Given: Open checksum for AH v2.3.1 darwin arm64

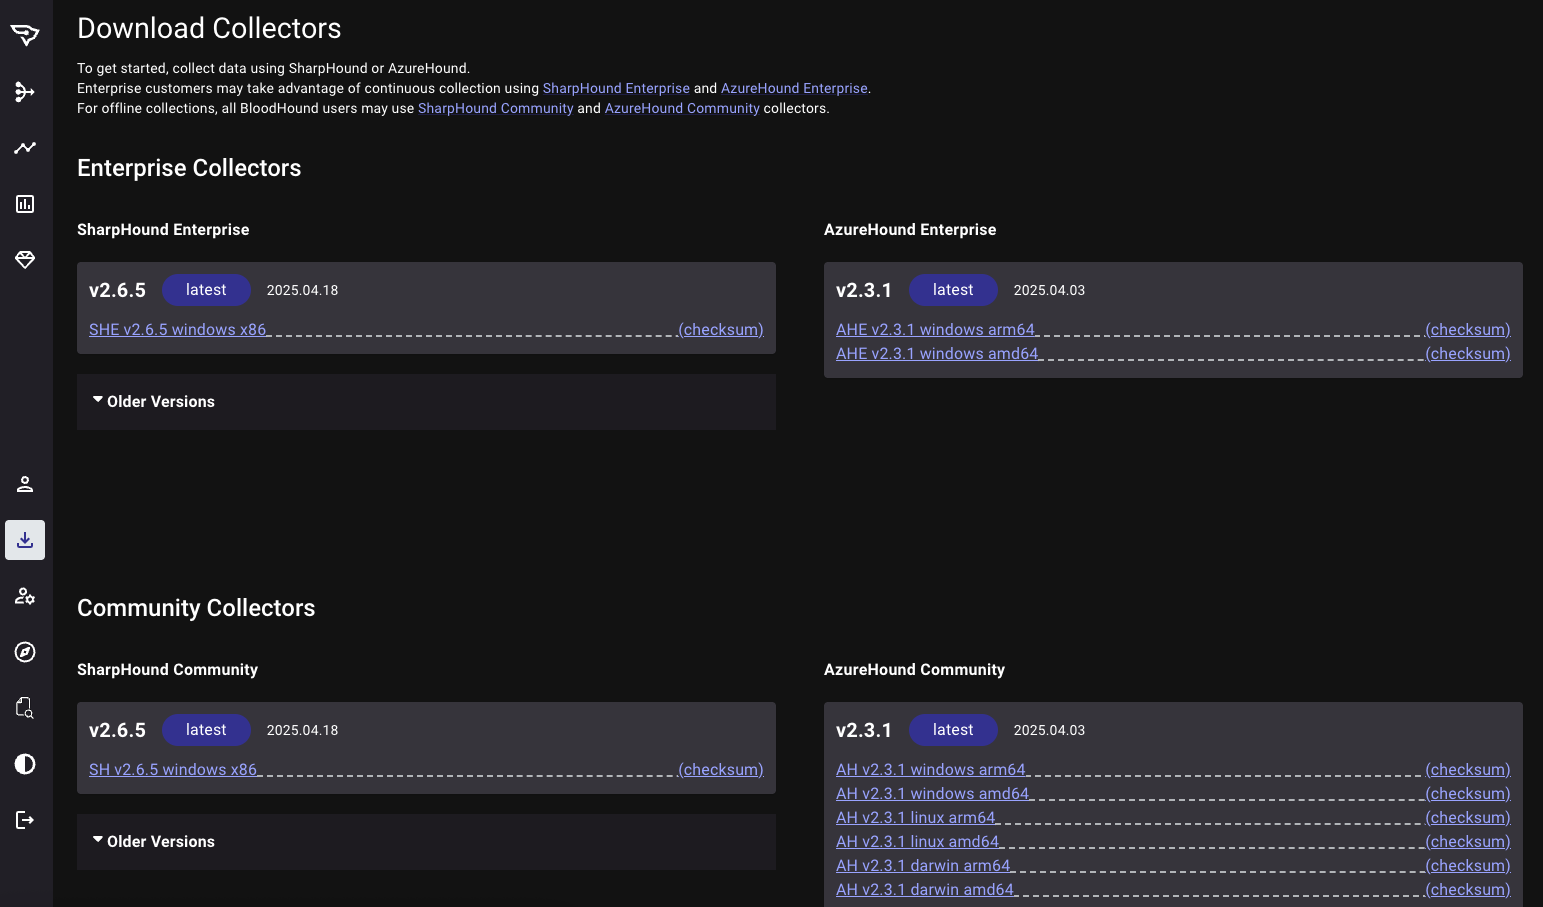Looking at the screenshot, I should pyautogui.click(x=1467, y=865).
